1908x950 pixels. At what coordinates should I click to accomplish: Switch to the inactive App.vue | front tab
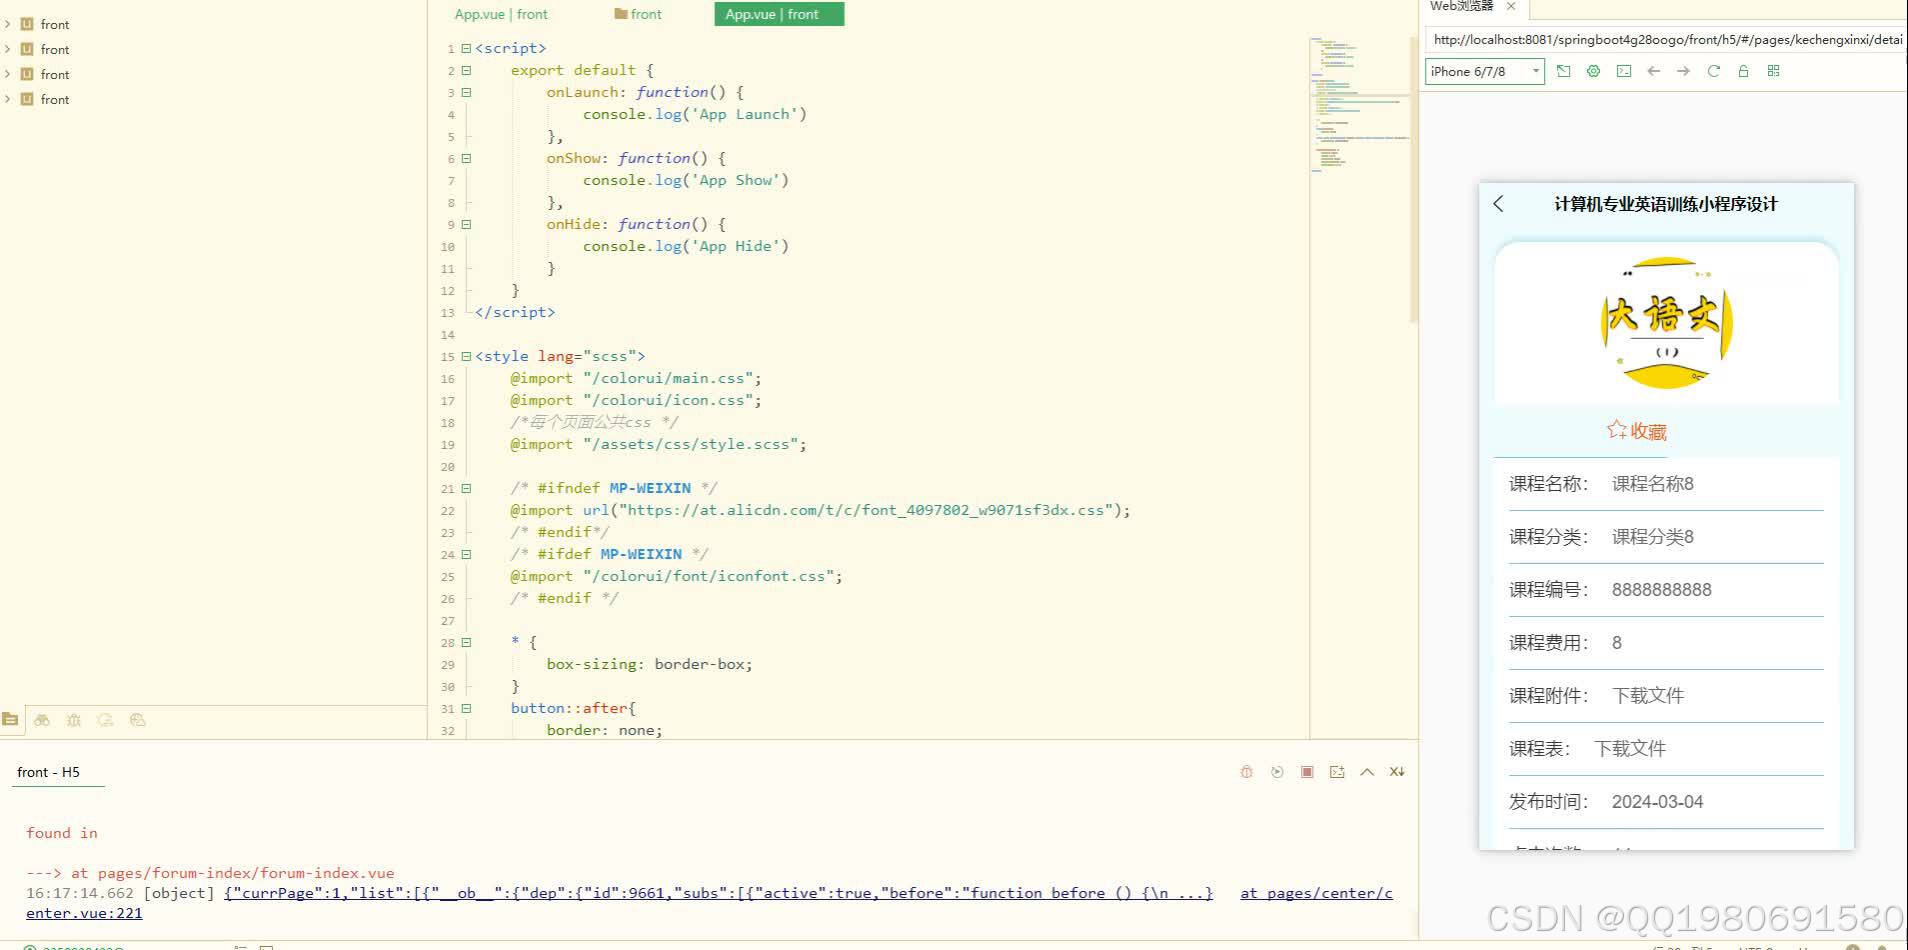coord(501,14)
